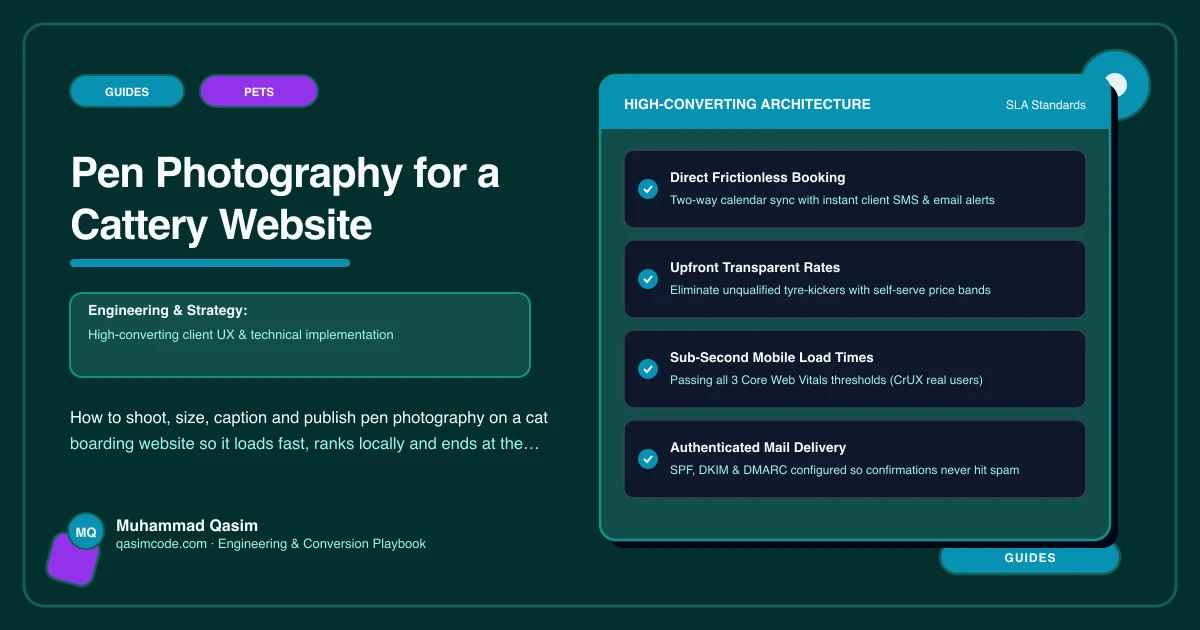Click 'SPF, DKIM & DMARC configured' description text
This screenshot has height=630, width=1200.
(x=845, y=470)
